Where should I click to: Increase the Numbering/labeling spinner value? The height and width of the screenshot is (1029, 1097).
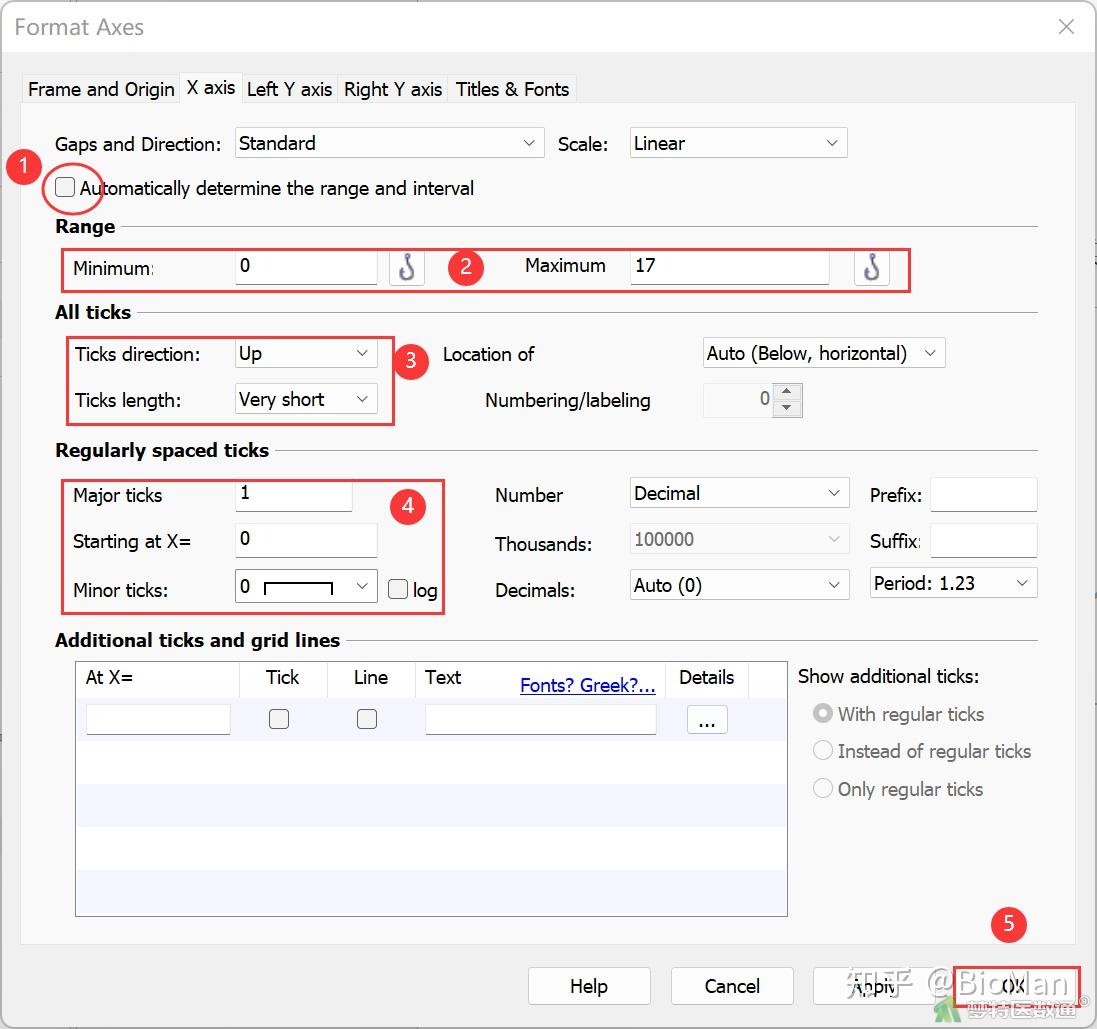788,393
